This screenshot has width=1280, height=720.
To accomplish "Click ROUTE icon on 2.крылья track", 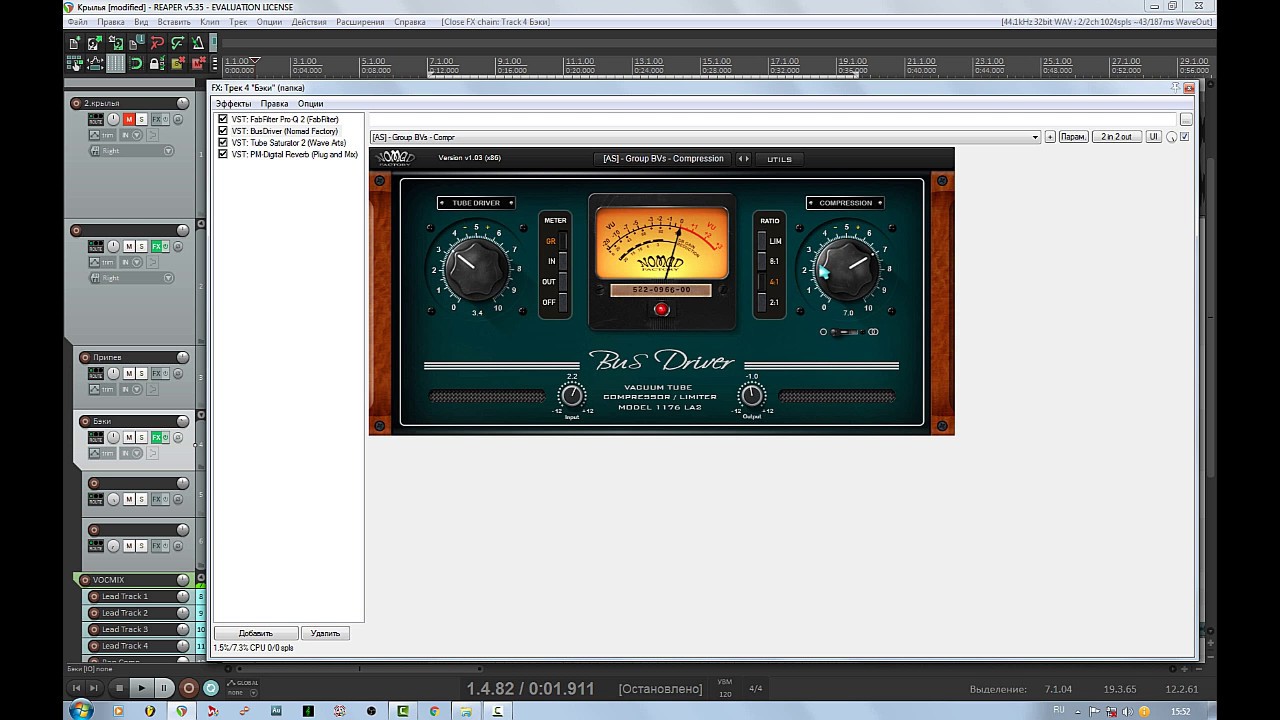I will 96,119.
